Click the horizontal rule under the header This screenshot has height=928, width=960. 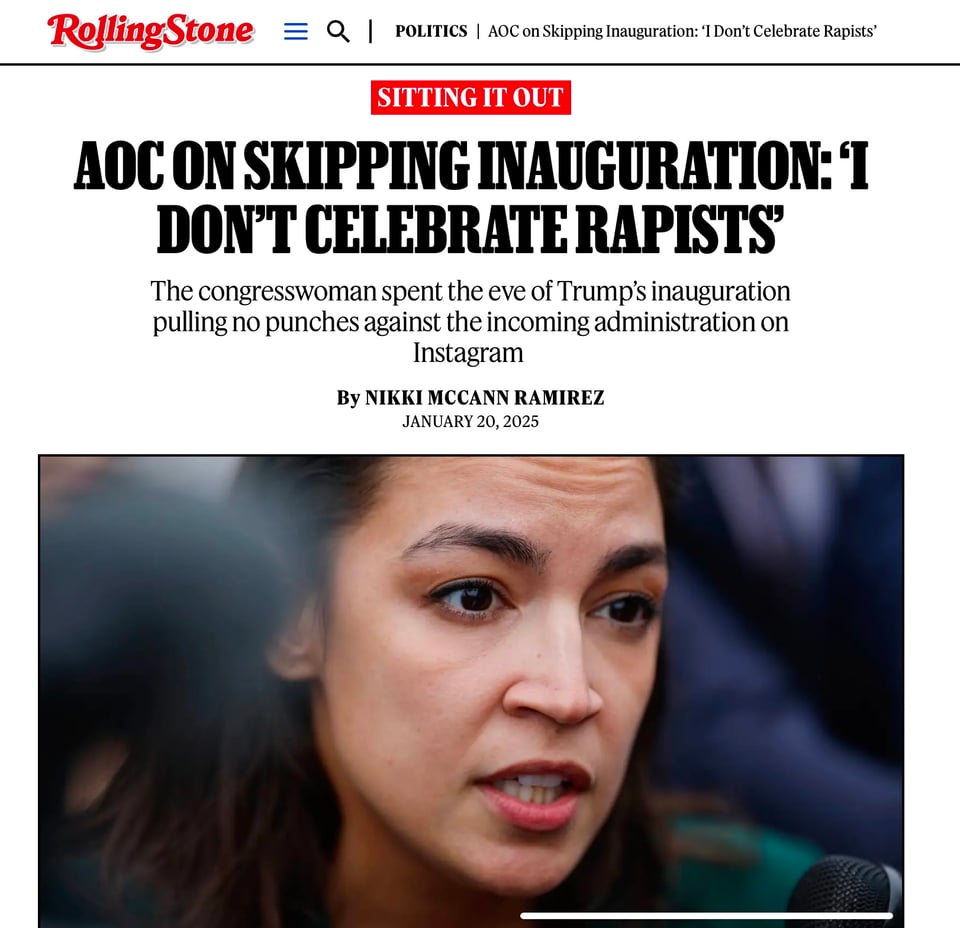point(480,64)
